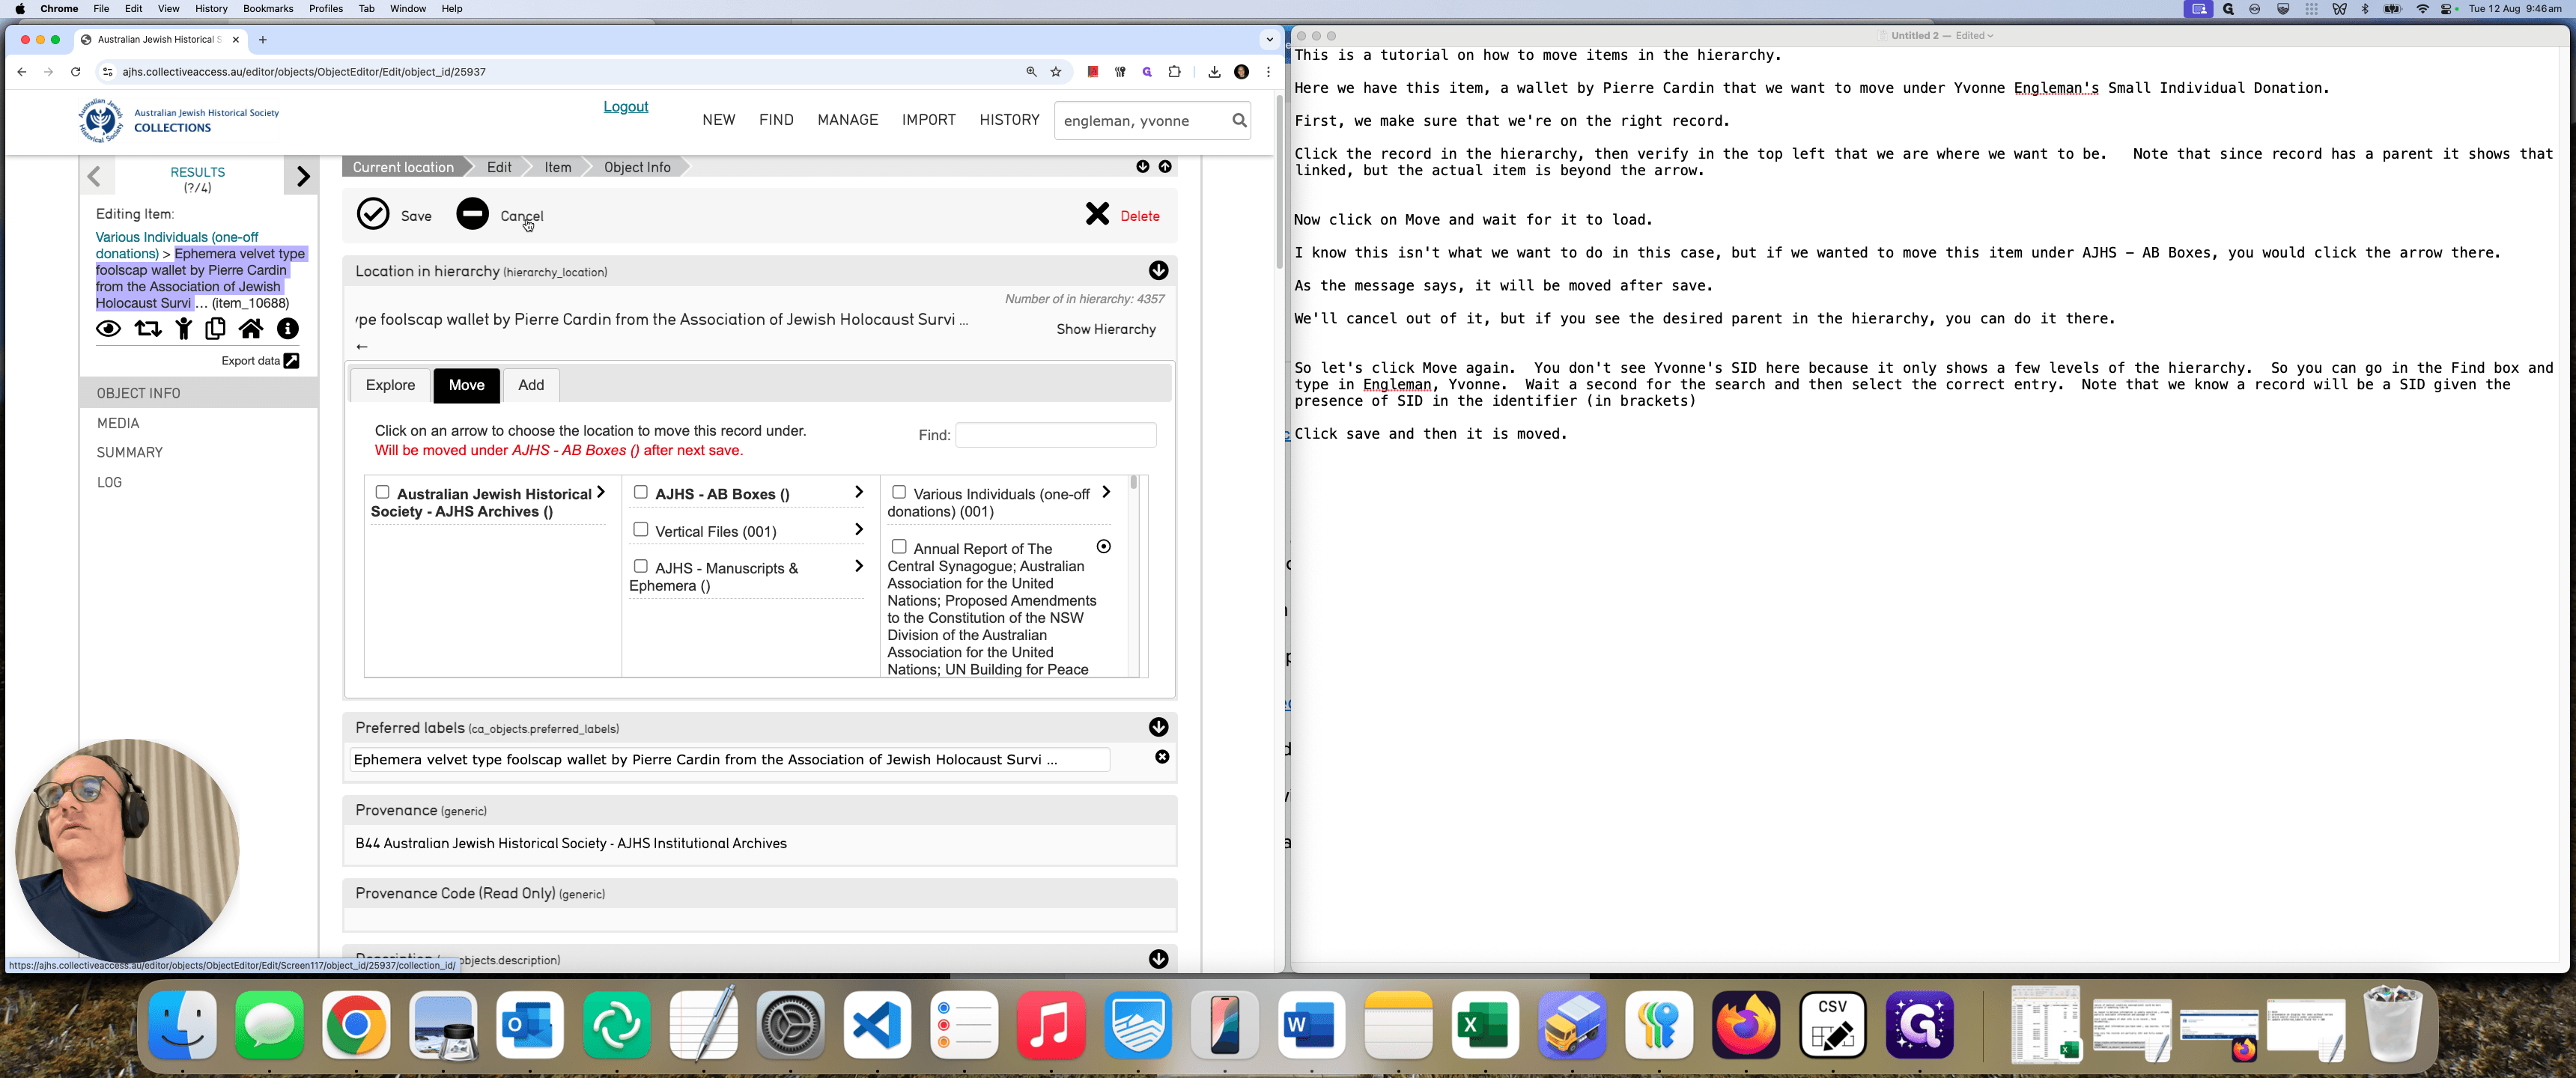This screenshot has height=1078, width=2576.
Task: Click the person figure icon in the item toolbar
Action: (x=183, y=328)
